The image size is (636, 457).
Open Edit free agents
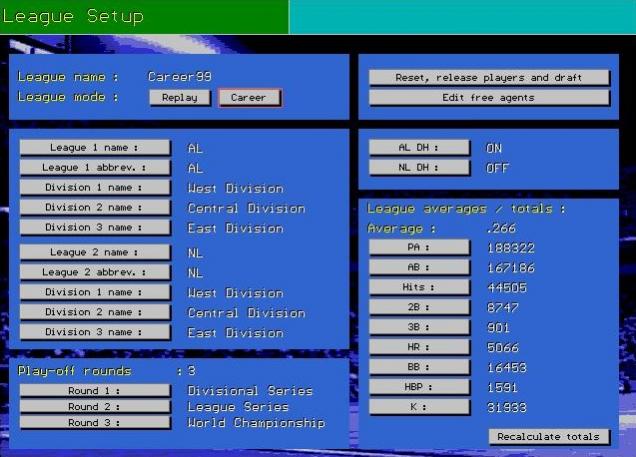point(489,97)
